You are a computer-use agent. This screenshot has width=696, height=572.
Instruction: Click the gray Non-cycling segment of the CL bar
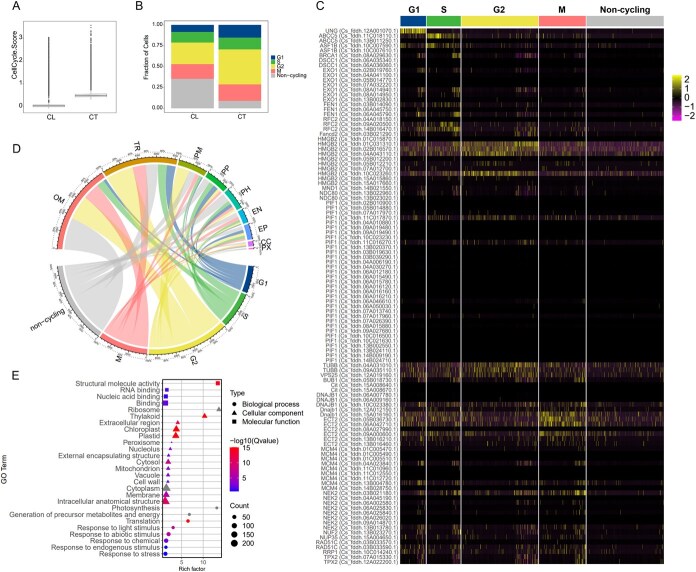[x=192, y=93]
